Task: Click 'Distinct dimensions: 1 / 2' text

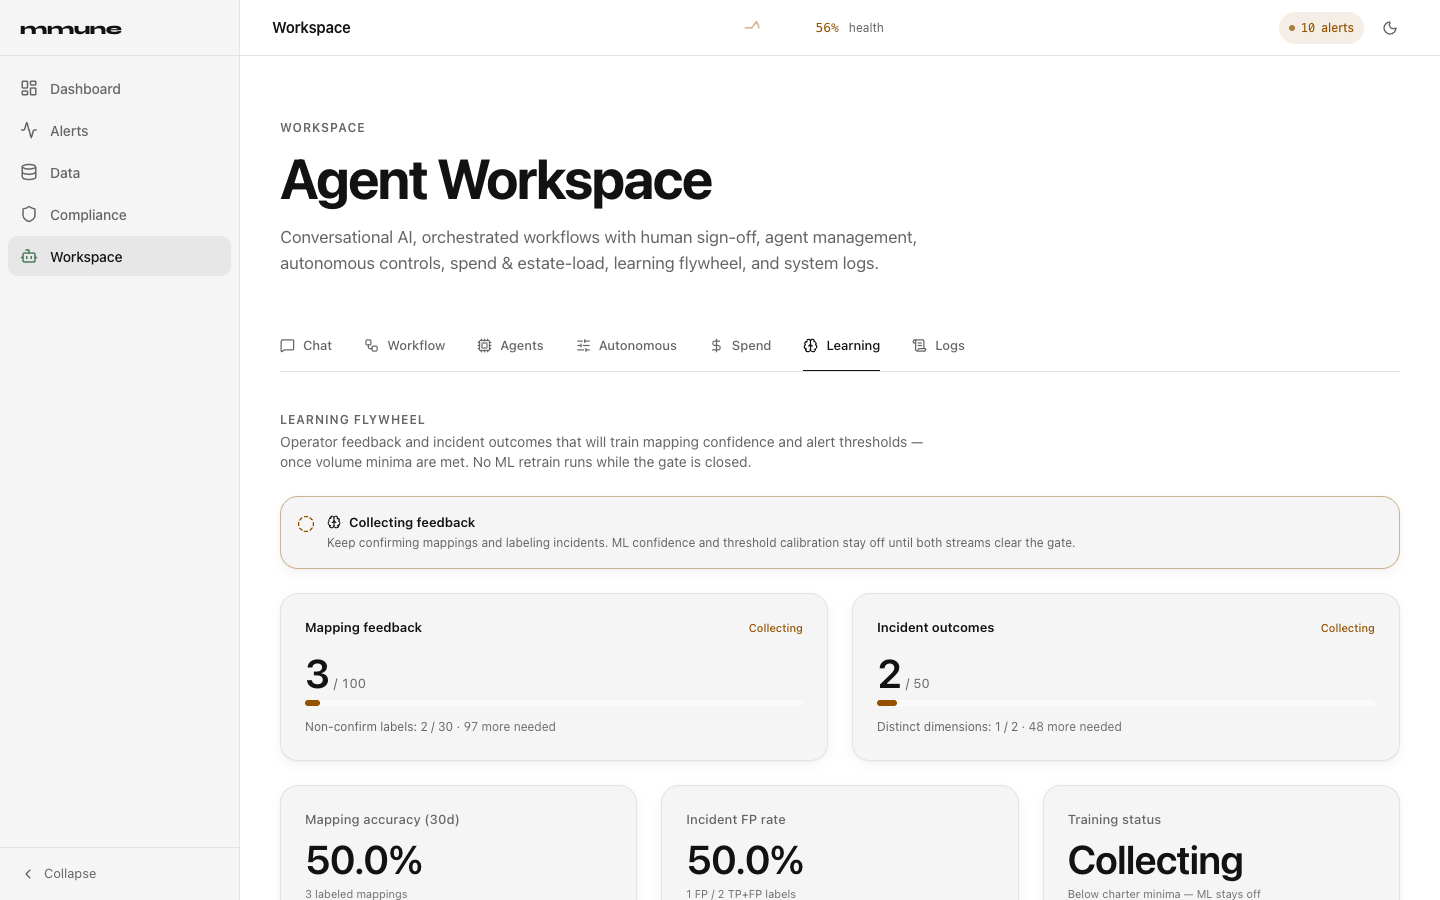Action: (x=947, y=727)
